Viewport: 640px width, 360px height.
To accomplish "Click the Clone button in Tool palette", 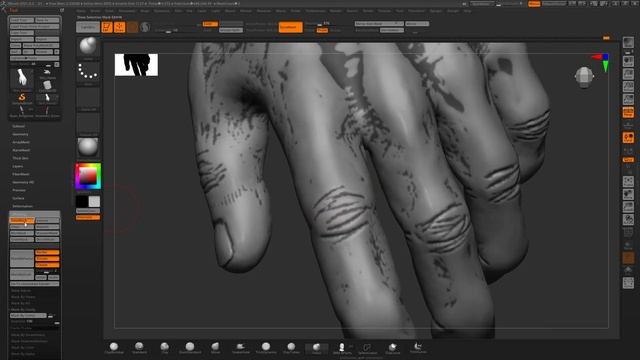I will tap(16, 45).
